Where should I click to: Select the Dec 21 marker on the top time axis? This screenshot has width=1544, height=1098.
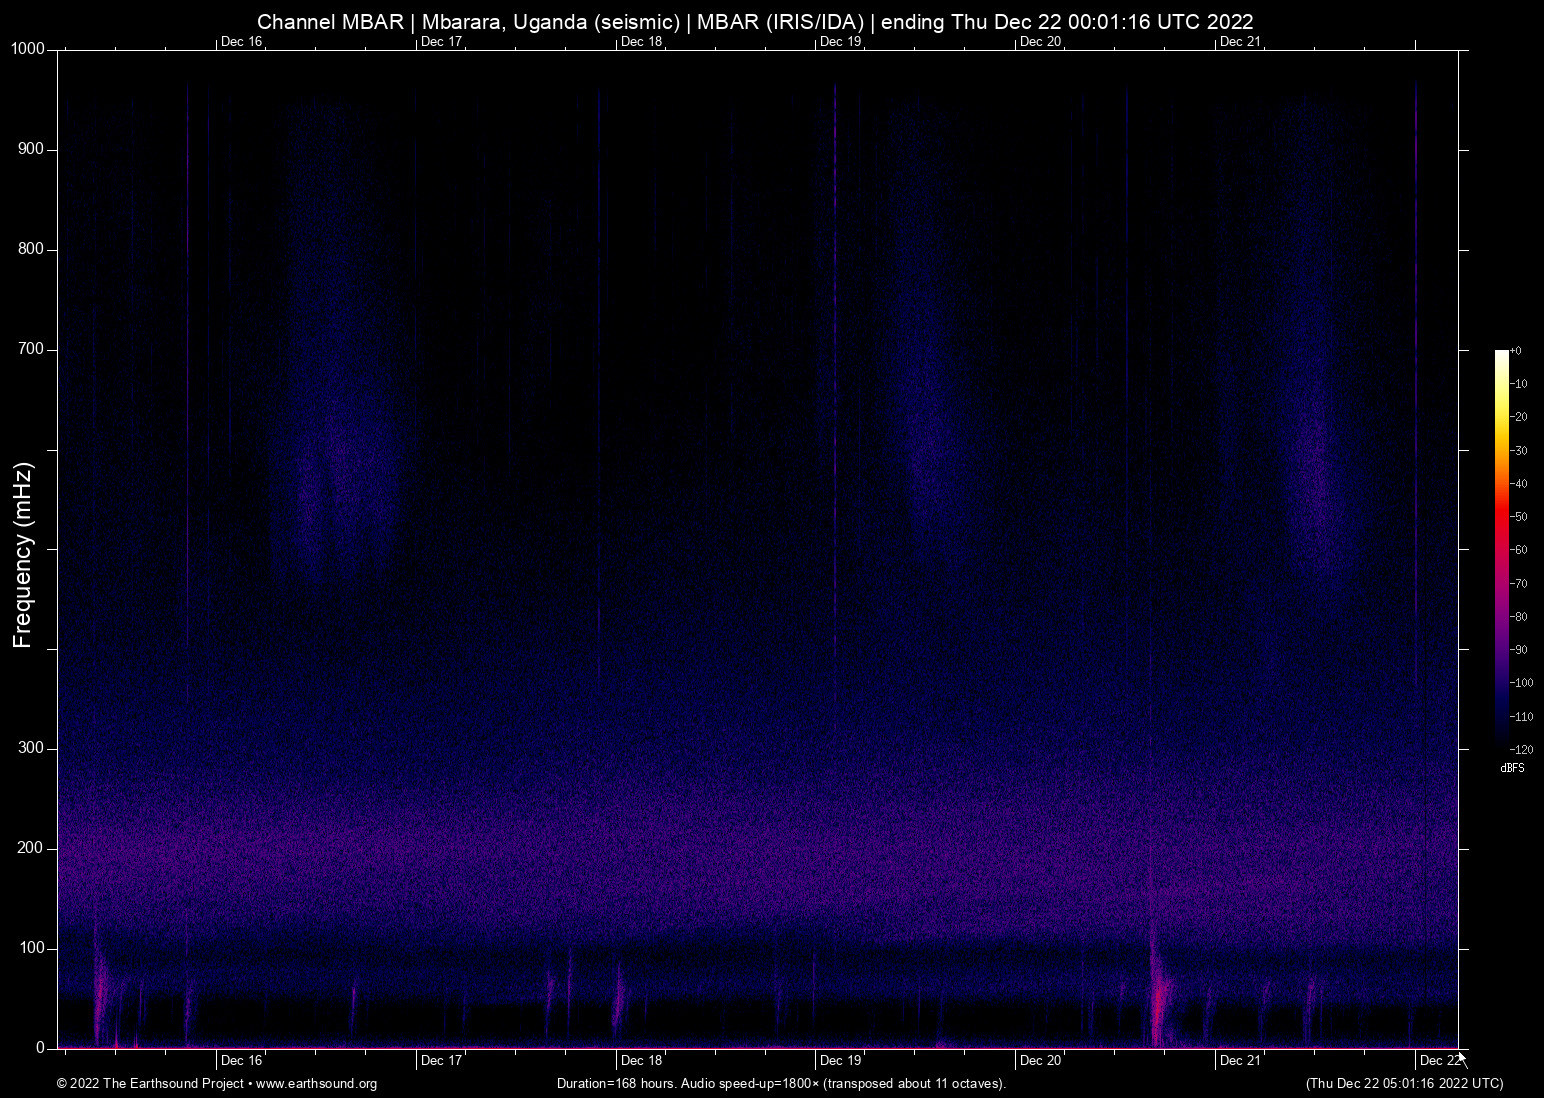point(1240,41)
